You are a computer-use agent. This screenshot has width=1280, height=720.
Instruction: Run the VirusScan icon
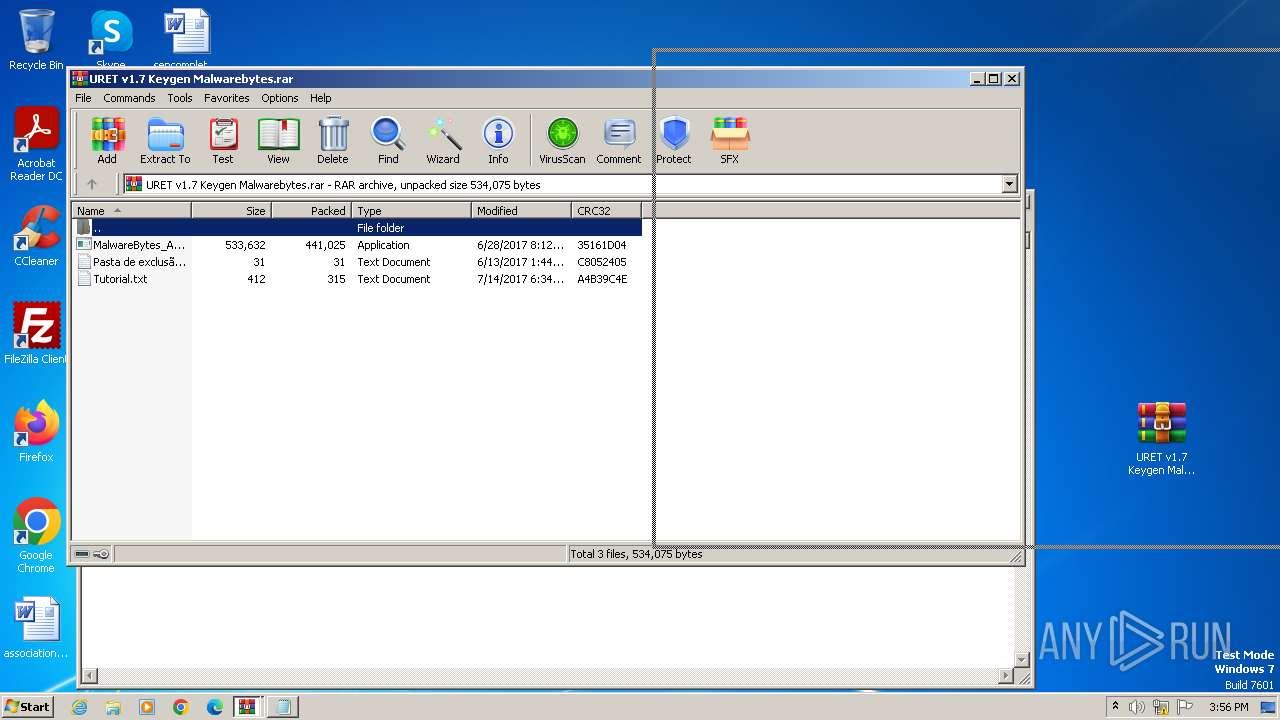(562, 140)
